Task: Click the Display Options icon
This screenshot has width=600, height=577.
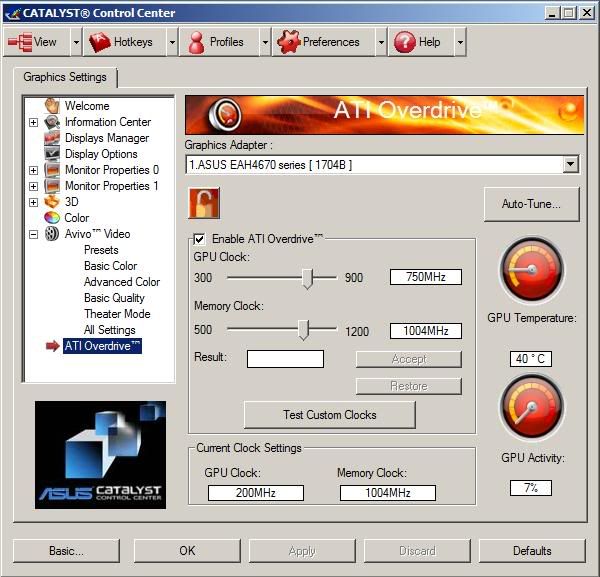Action: (x=52, y=154)
